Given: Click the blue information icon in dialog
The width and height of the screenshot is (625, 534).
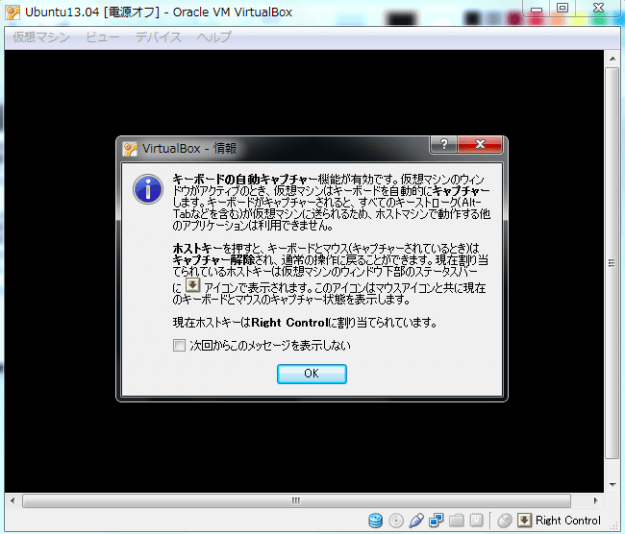Looking at the screenshot, I should pyautogui.click(x=148, y=188).
